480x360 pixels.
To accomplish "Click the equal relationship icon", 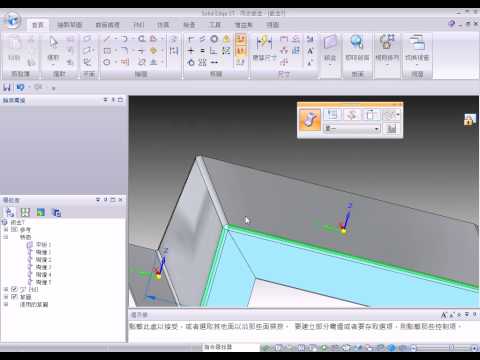I will click(202, 51).
